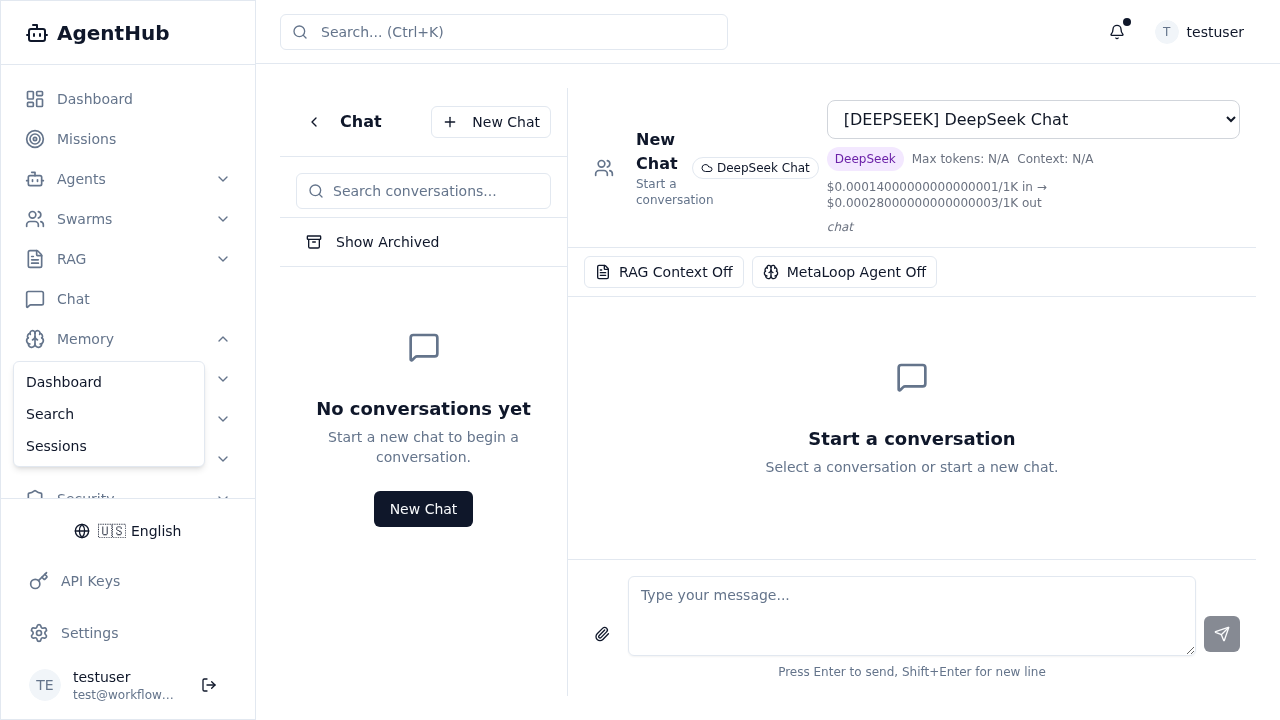Image resolution: width=1280 pixels, height=720 pixels.
Task: Open Missions from the sidebar
Action: [x=86, y=139]
